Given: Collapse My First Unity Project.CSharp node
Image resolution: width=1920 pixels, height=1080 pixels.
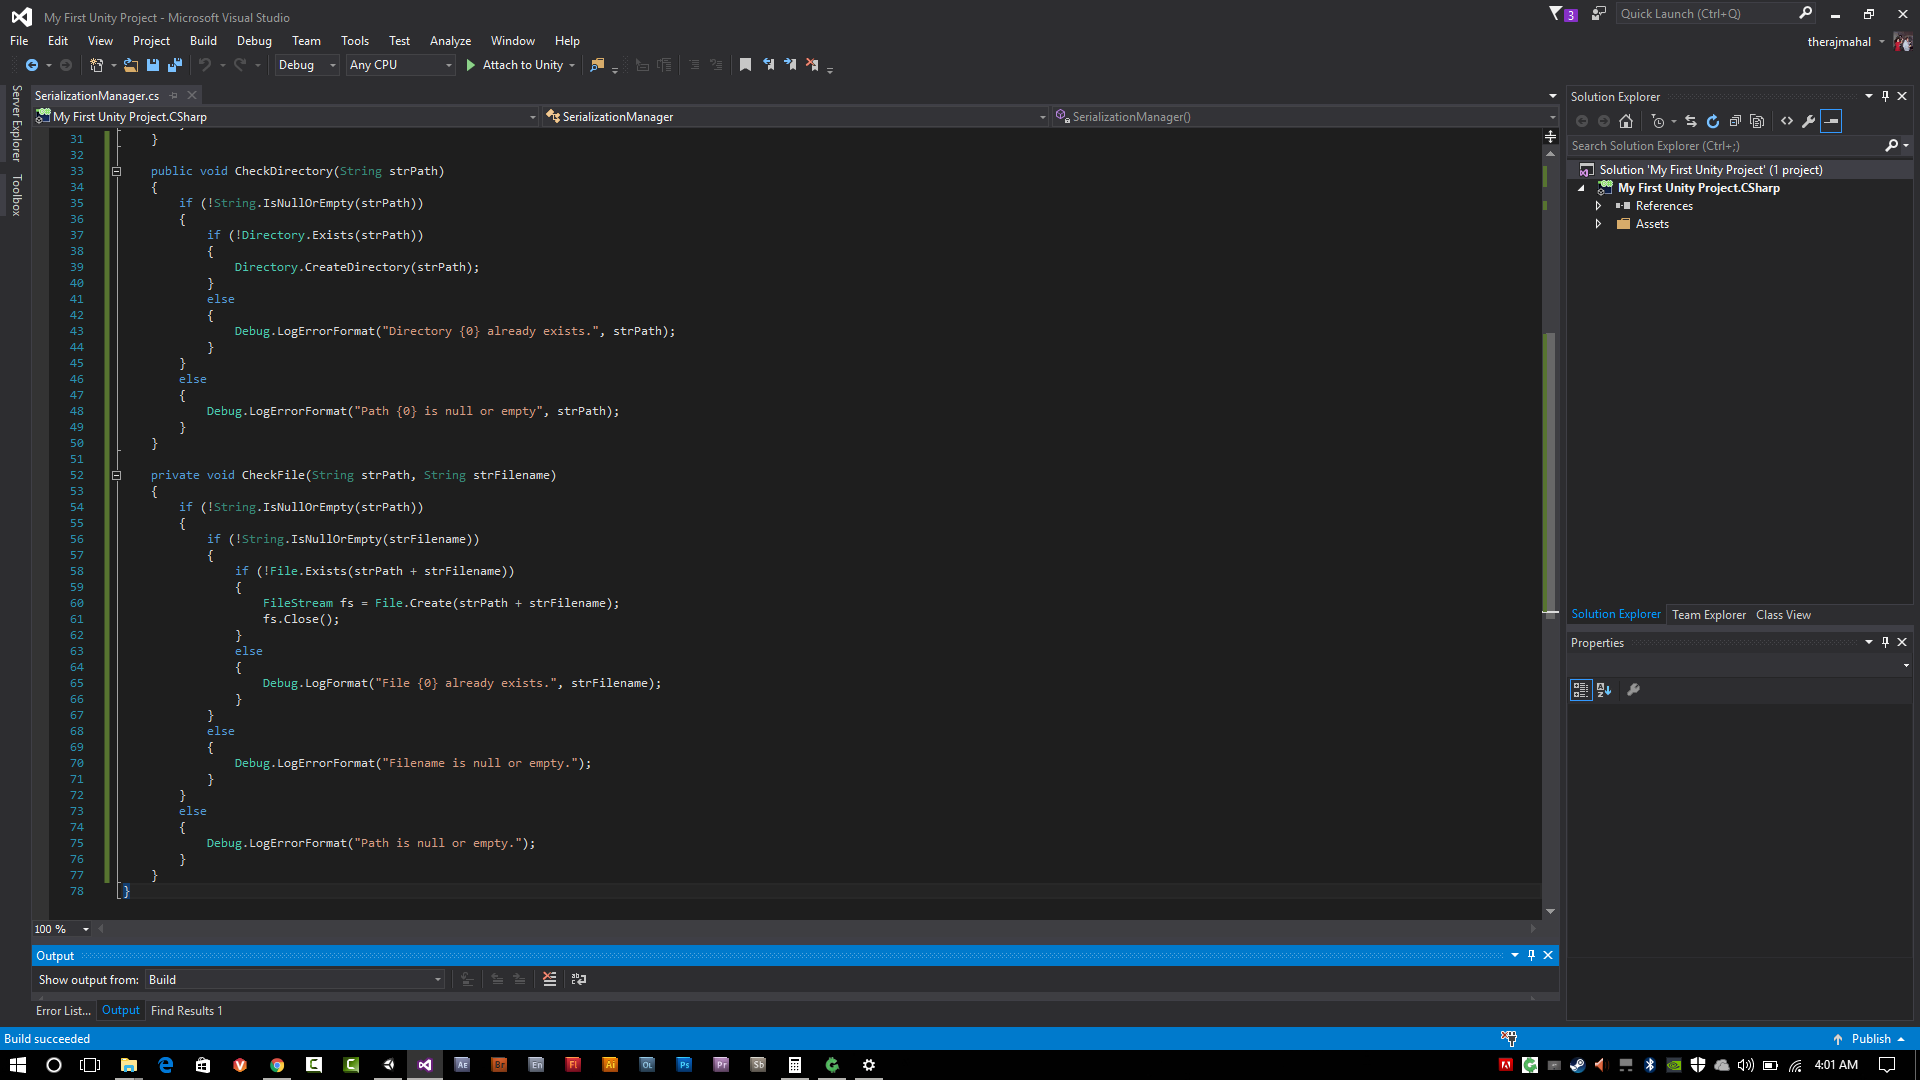Looking at the screenshot, I should click(x=1581, y=188).
